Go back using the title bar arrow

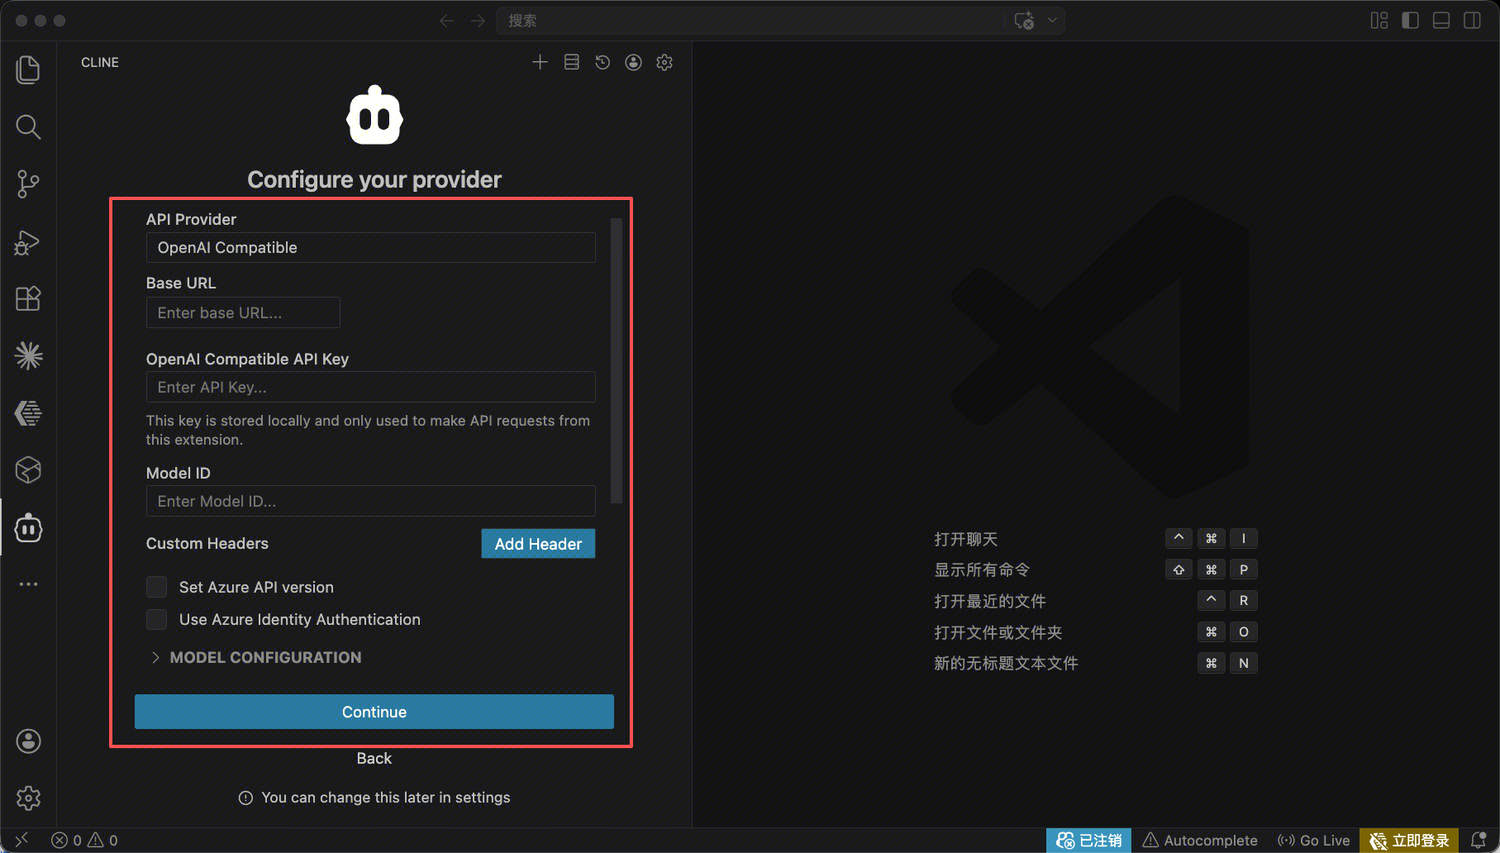447,21
